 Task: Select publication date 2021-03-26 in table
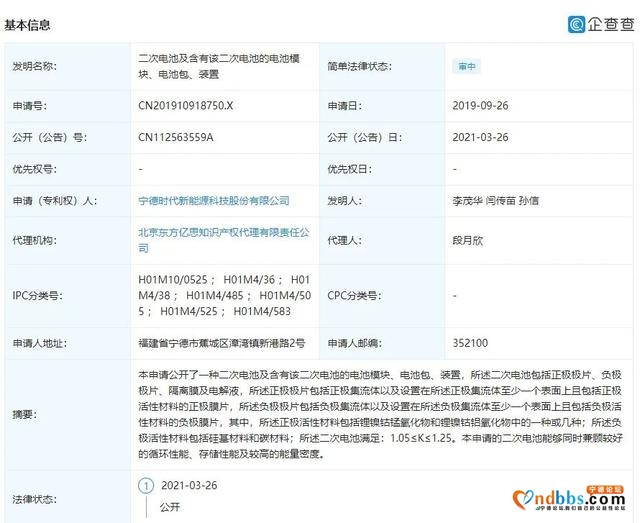point(480,138)
